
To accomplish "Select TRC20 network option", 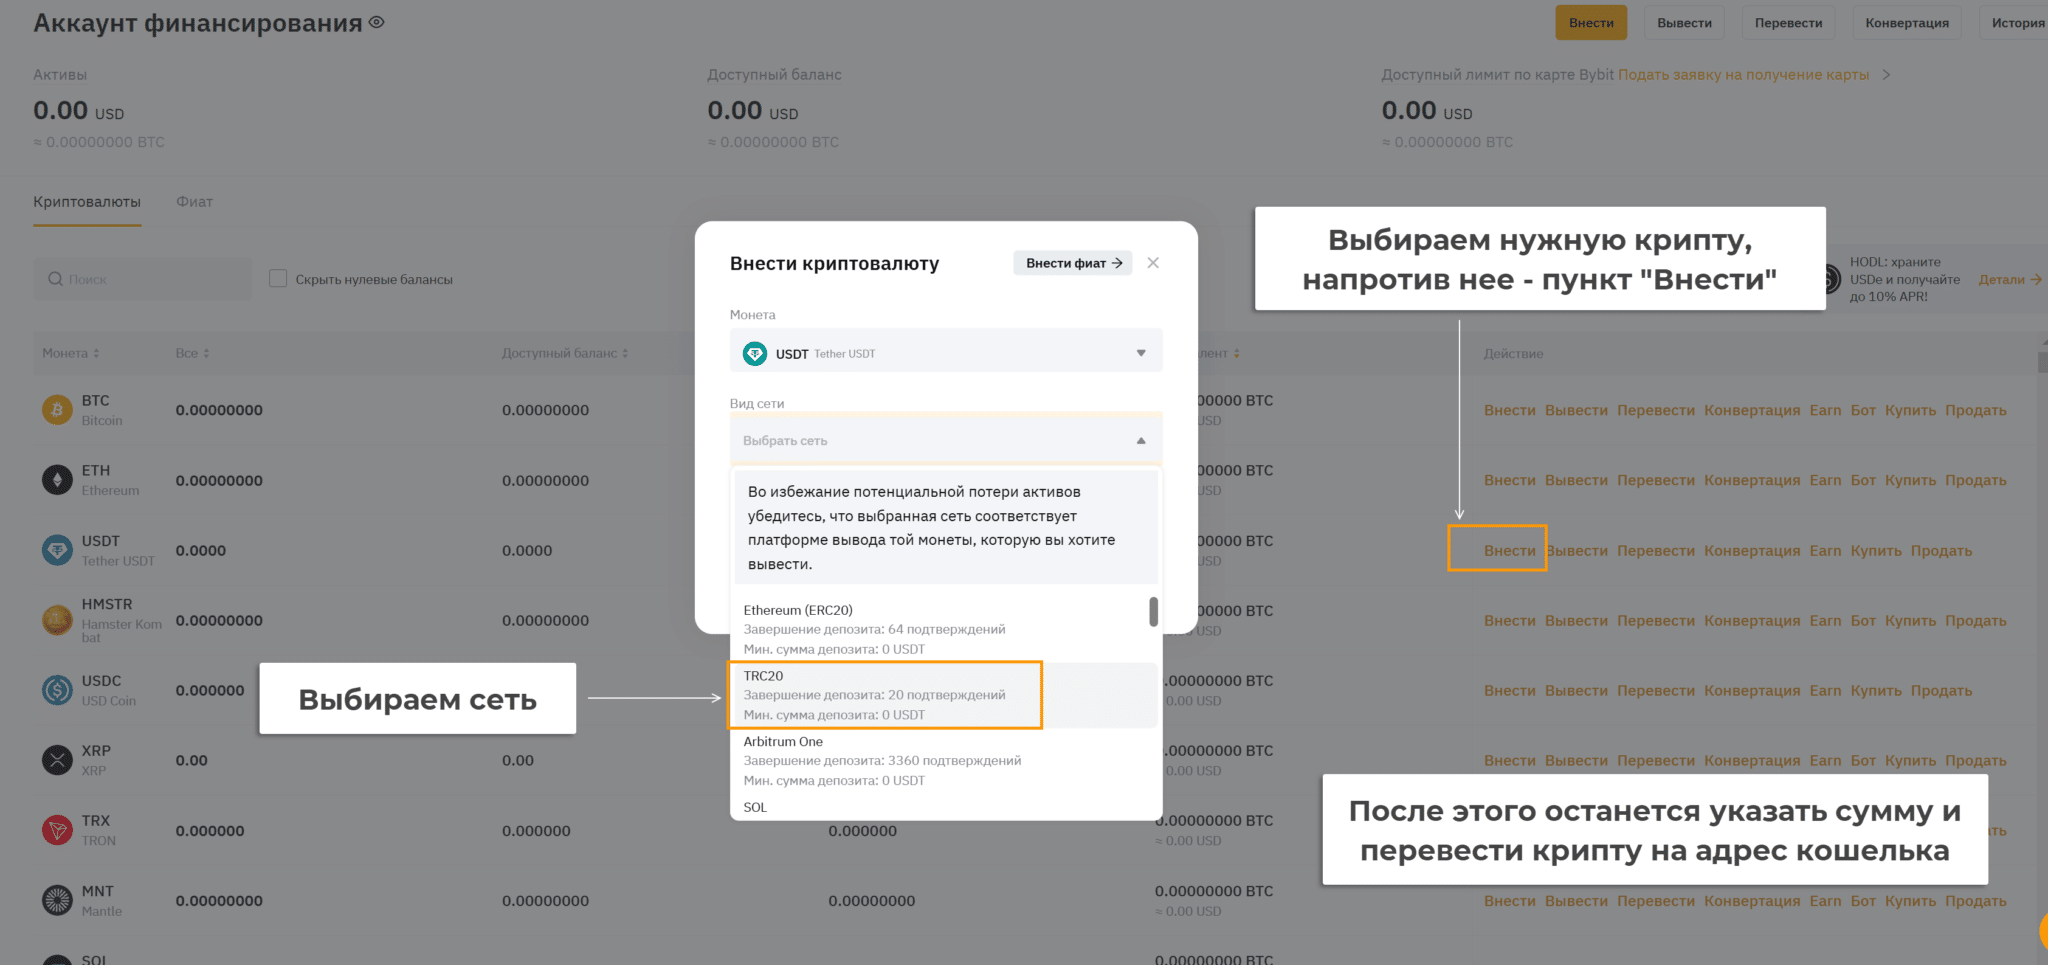I will tap(885, 695).
